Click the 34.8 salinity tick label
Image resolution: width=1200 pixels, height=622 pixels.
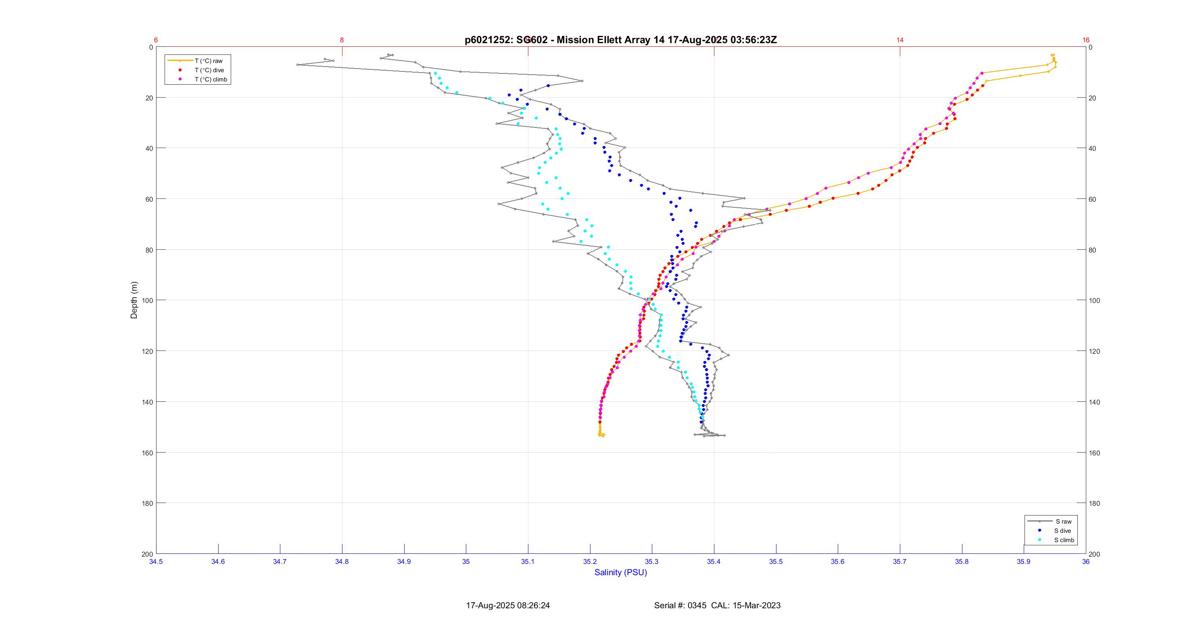[x=342, y=561]
